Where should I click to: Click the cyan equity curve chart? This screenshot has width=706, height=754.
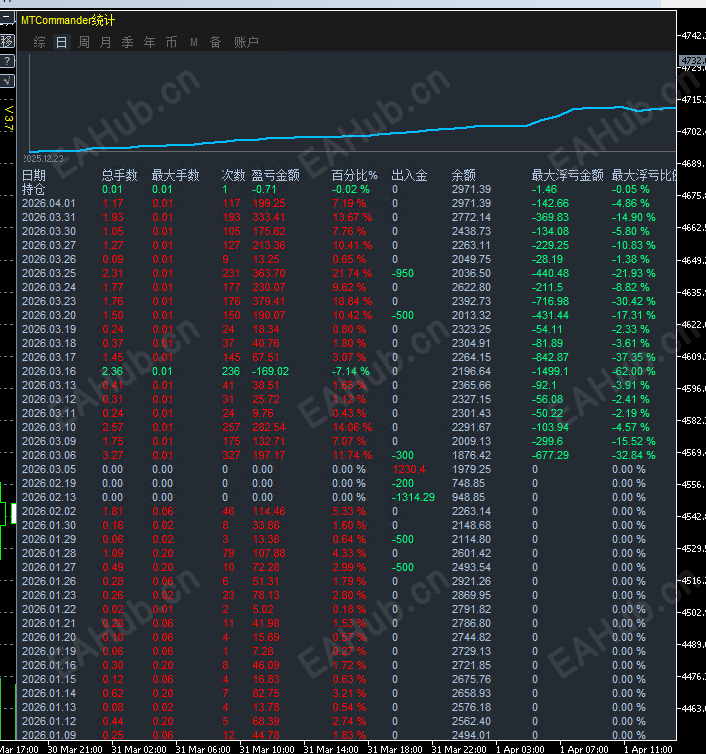(x=353, y=129)
